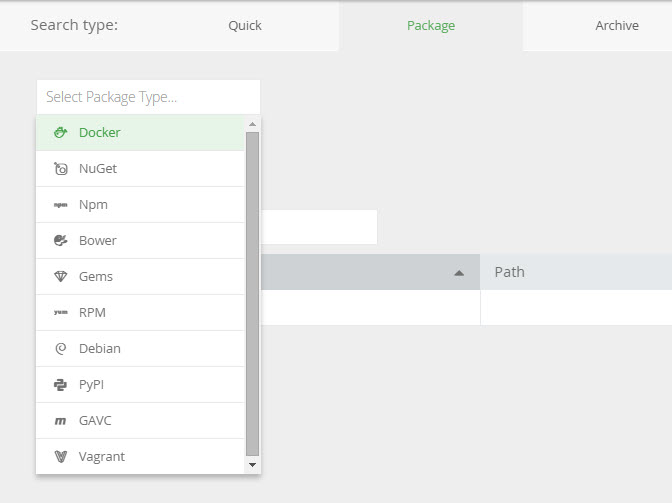The image size is (672, 503).
Task: Click the Npm logo icon
Action: pos(60,204)
